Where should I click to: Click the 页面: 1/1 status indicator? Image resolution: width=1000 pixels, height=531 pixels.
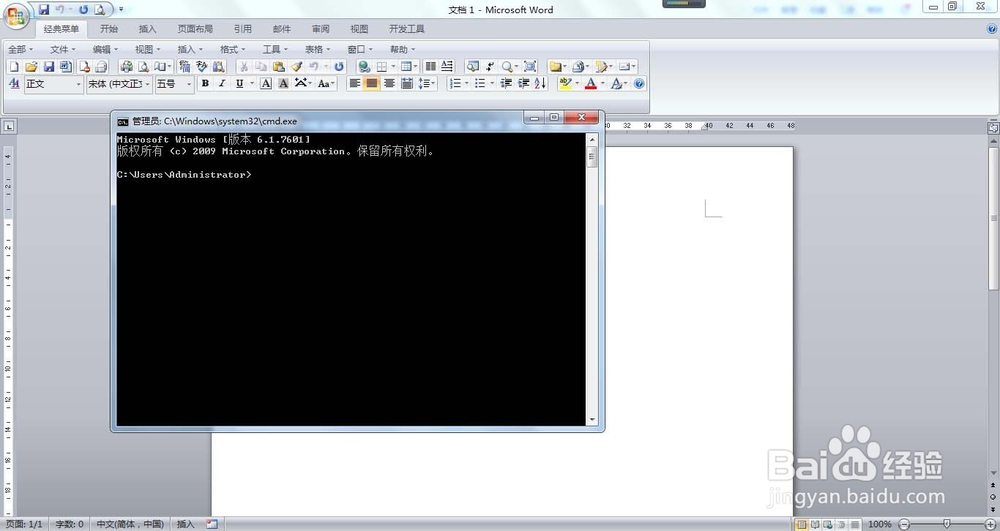click(x=23, y=524)
